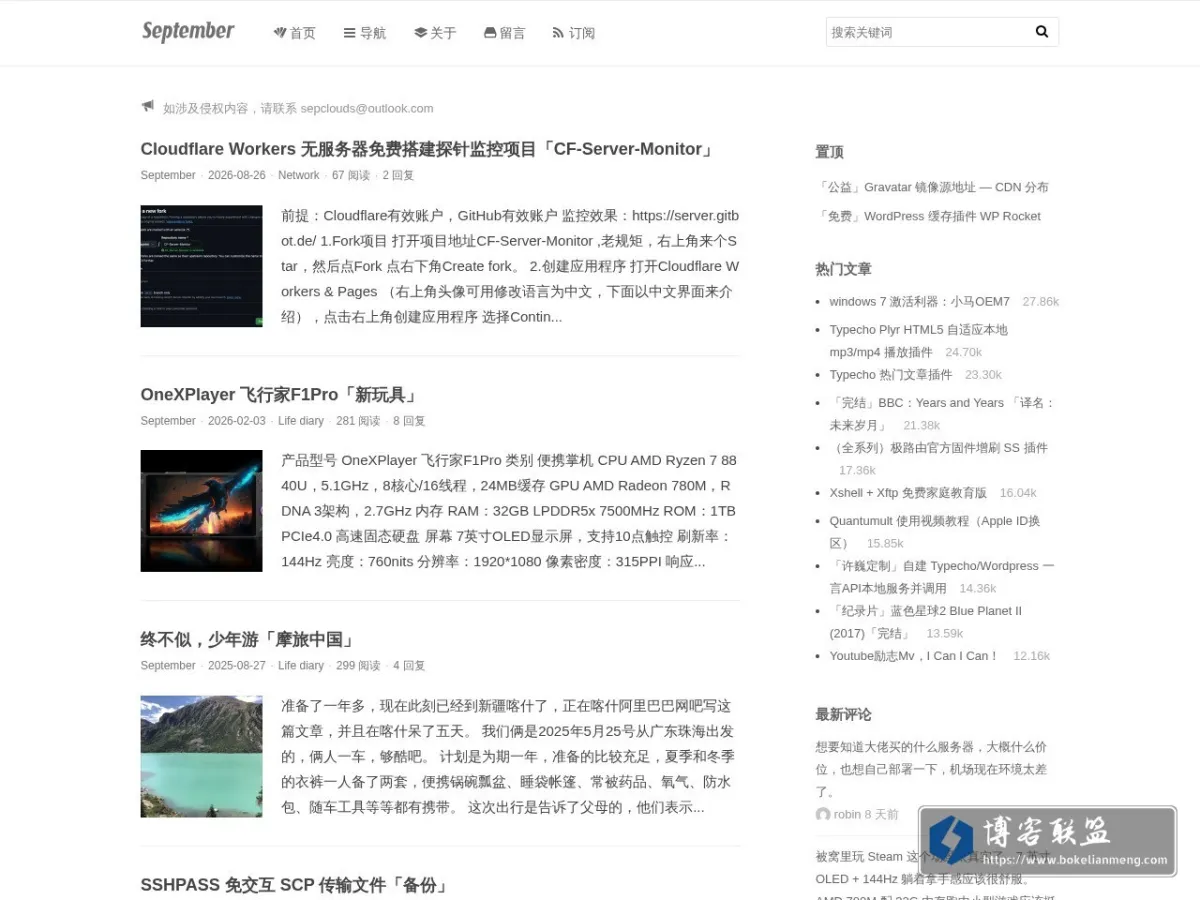Click the '67 阅读' read count
The image size is (1200, 900).
coord(351,175)
